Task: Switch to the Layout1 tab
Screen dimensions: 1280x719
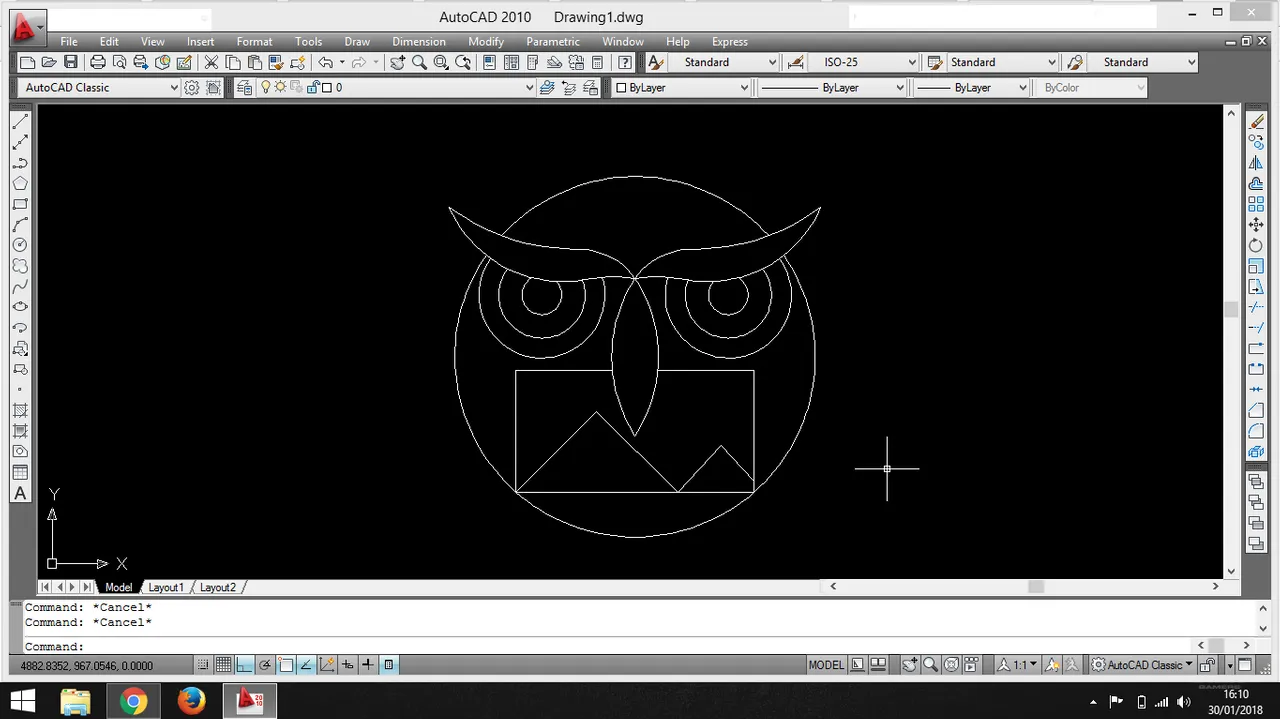Action: tap(166, 587)
